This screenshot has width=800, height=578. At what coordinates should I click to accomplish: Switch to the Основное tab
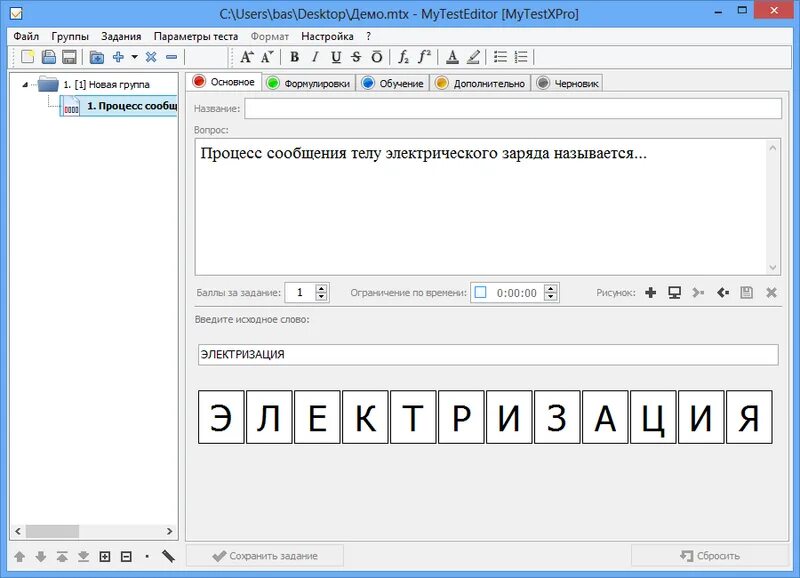click(x=224, y=82)
